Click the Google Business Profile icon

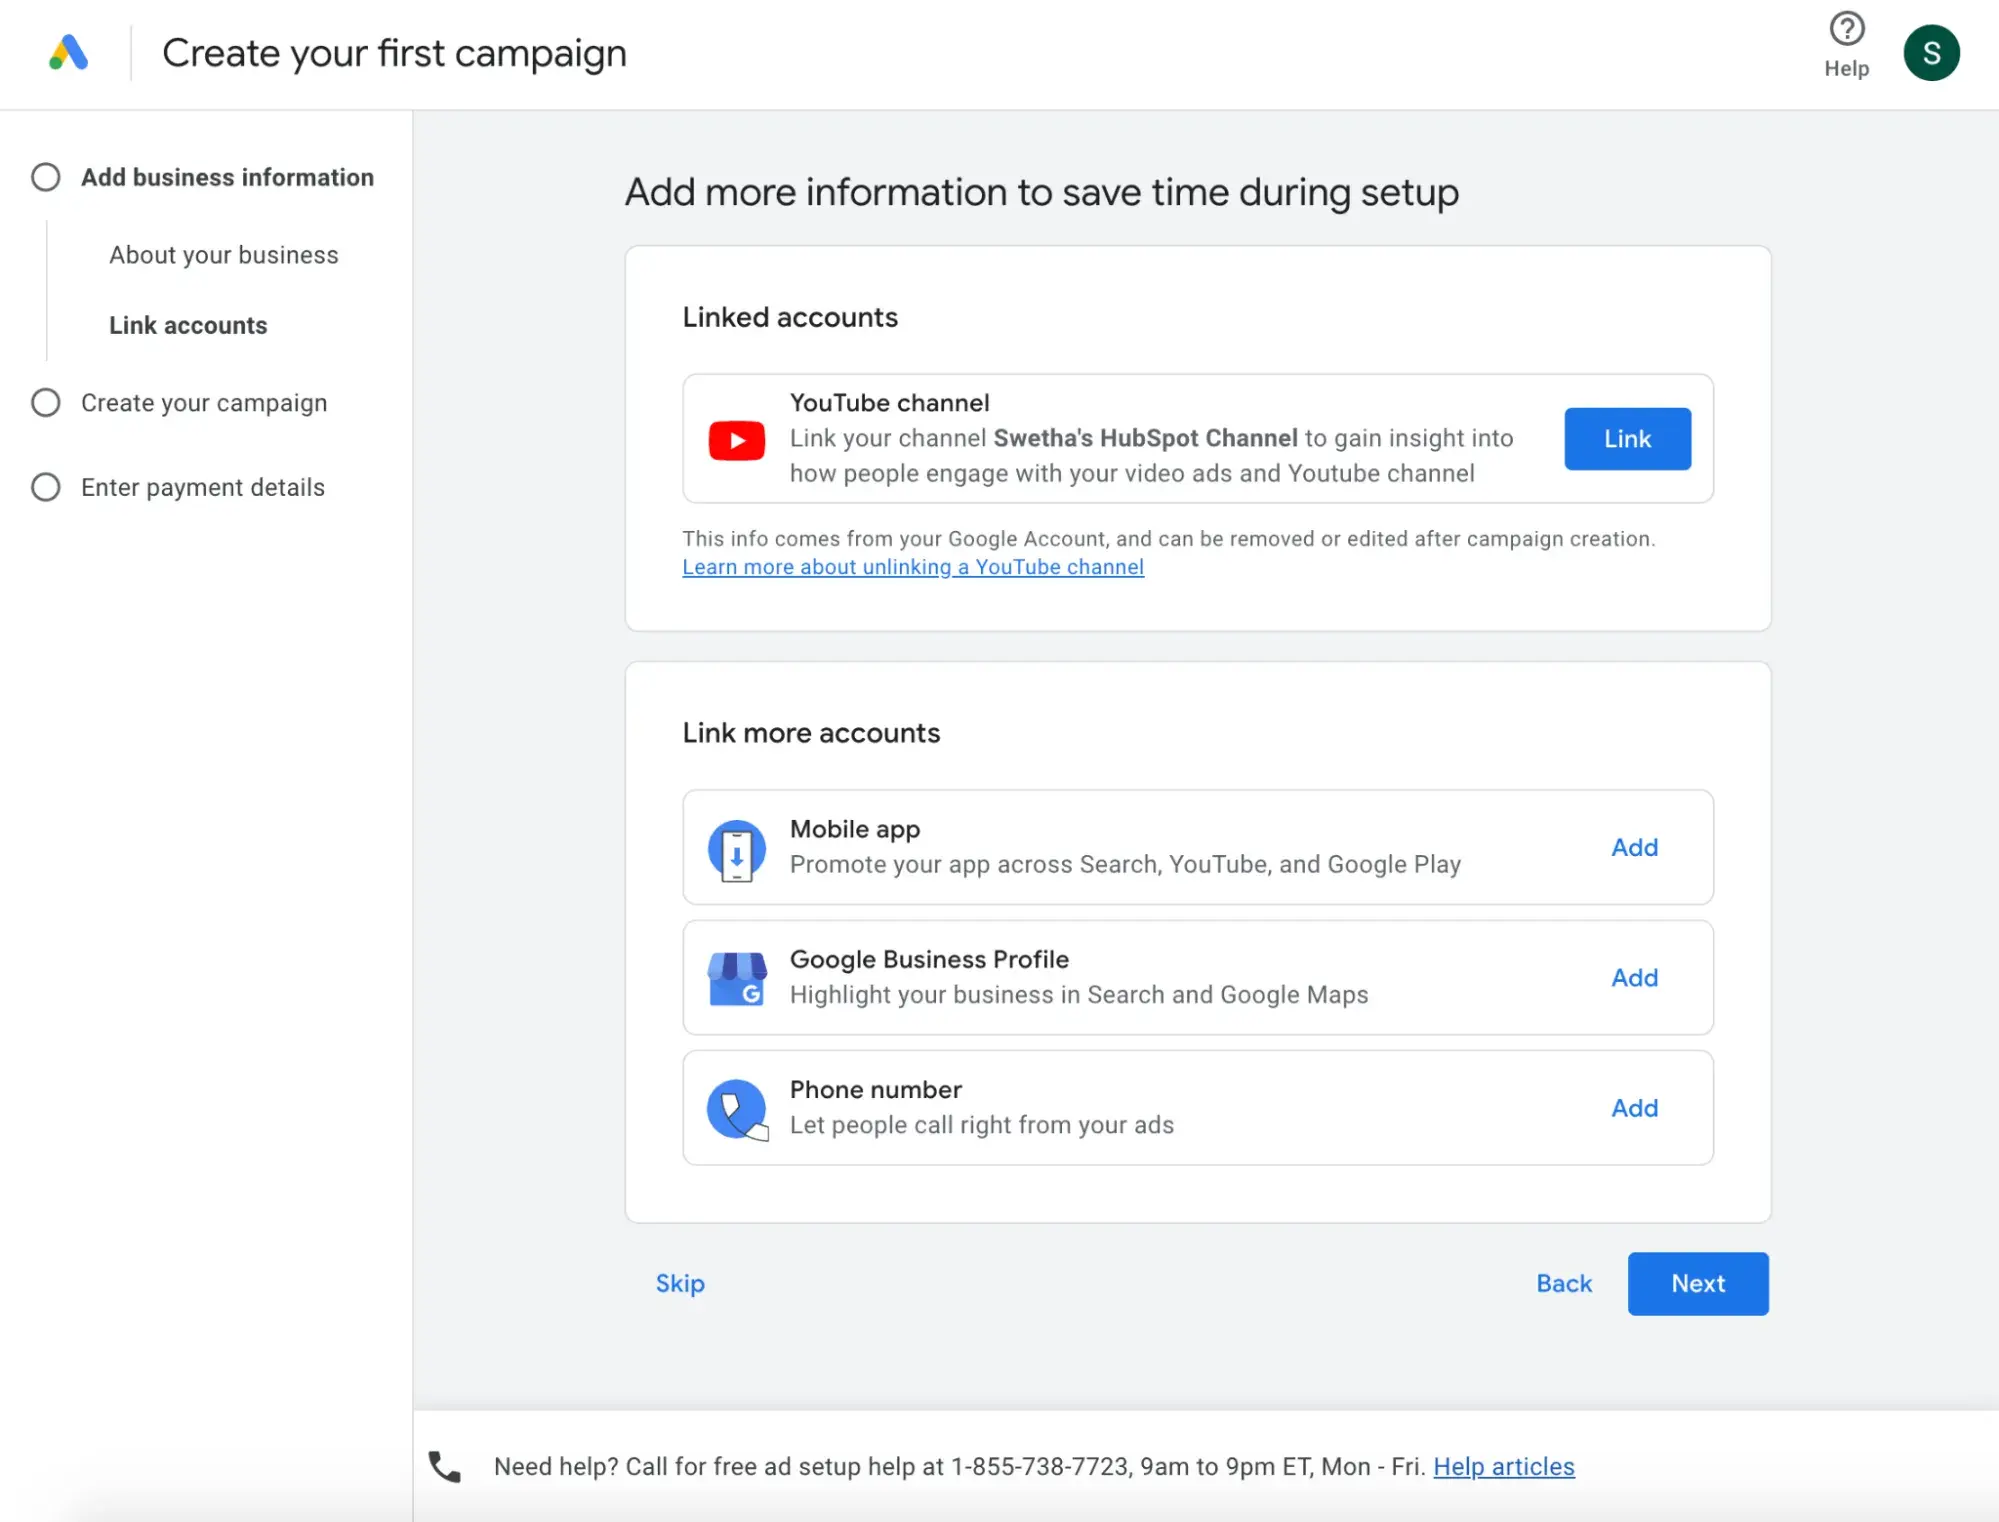tap(735, 977)
